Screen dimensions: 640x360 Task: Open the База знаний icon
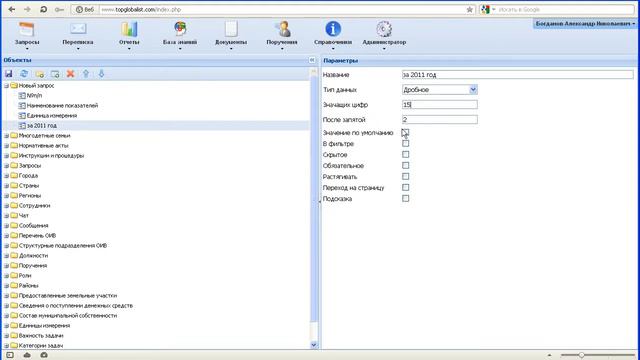coord(180,29)
